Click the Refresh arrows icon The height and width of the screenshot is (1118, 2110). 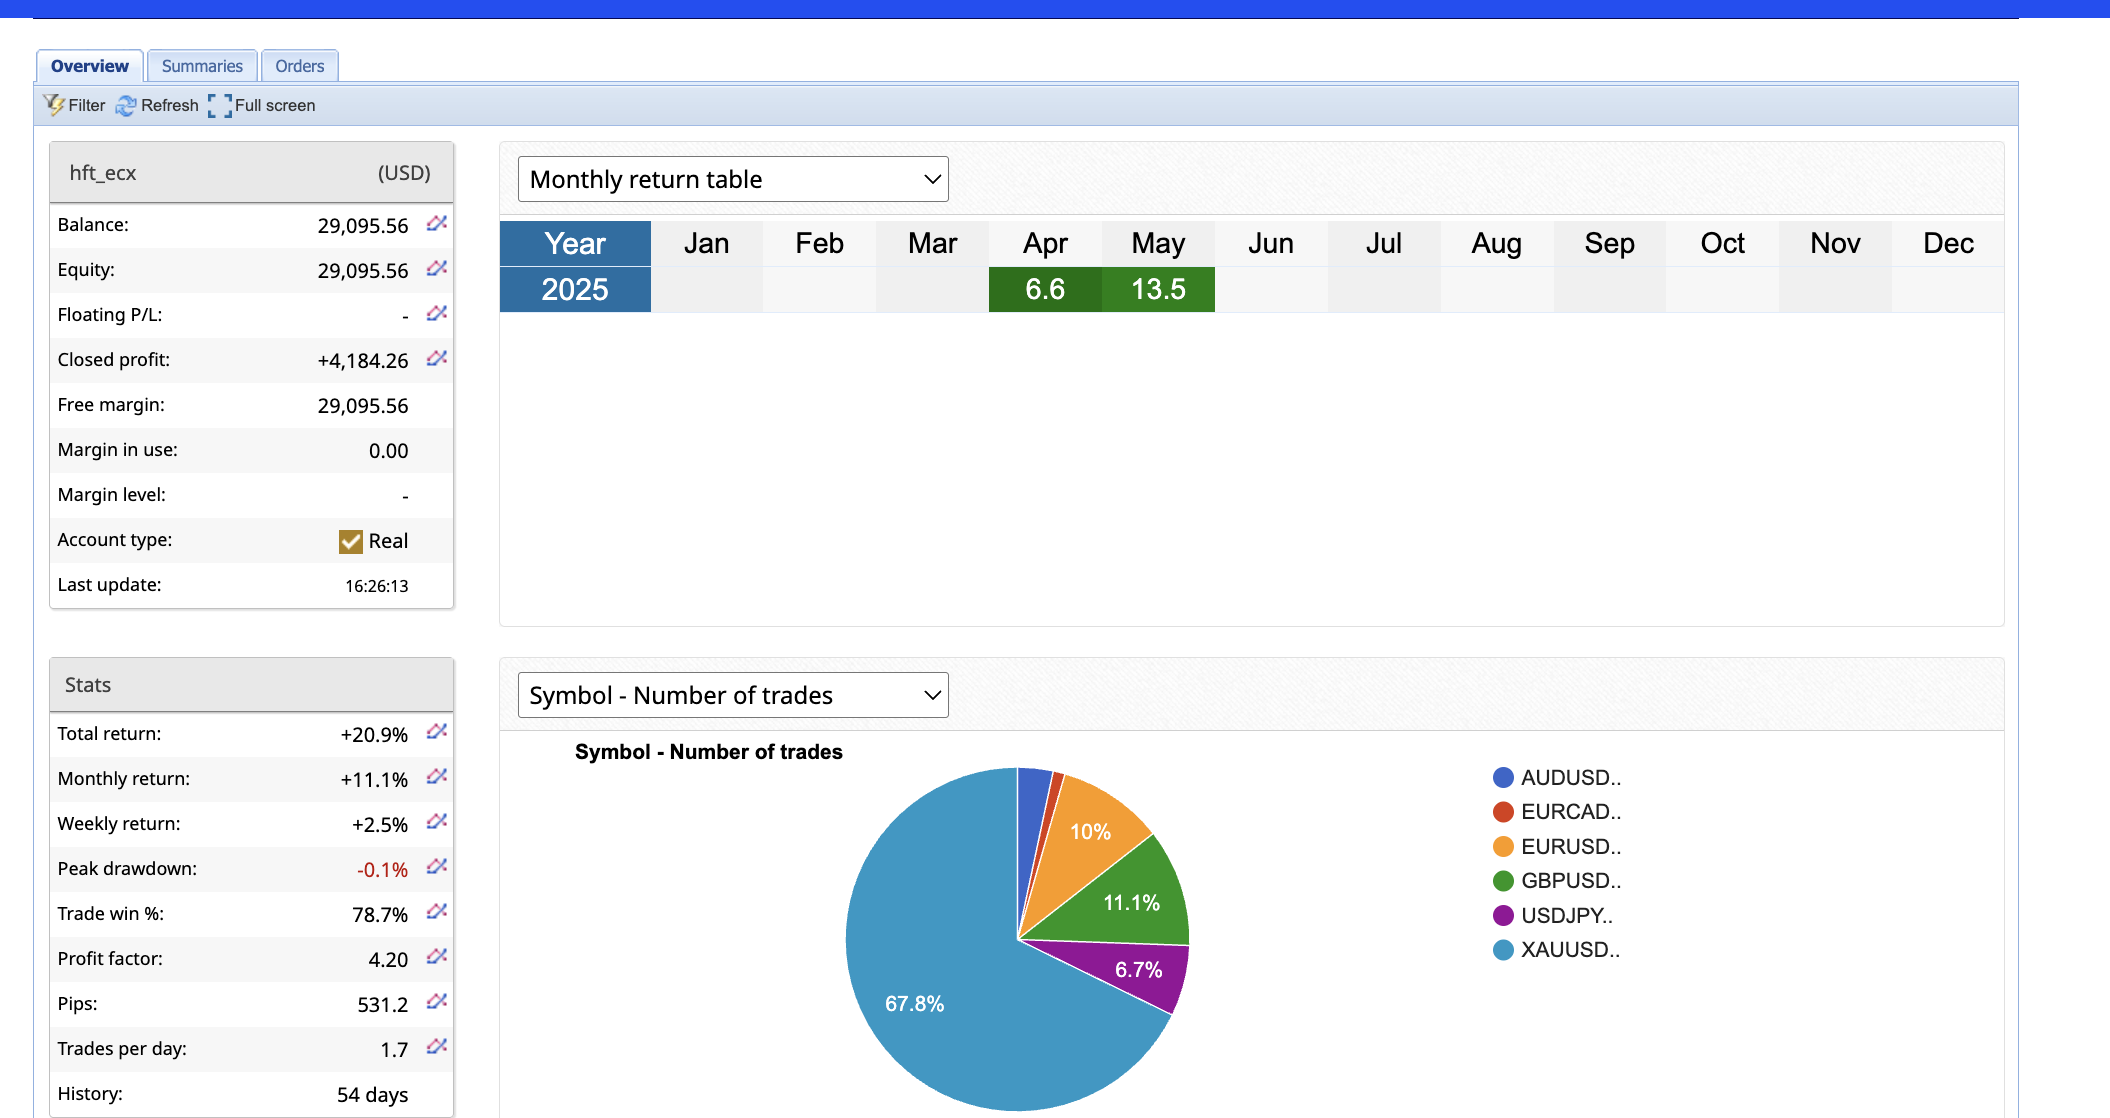(126, 105)
